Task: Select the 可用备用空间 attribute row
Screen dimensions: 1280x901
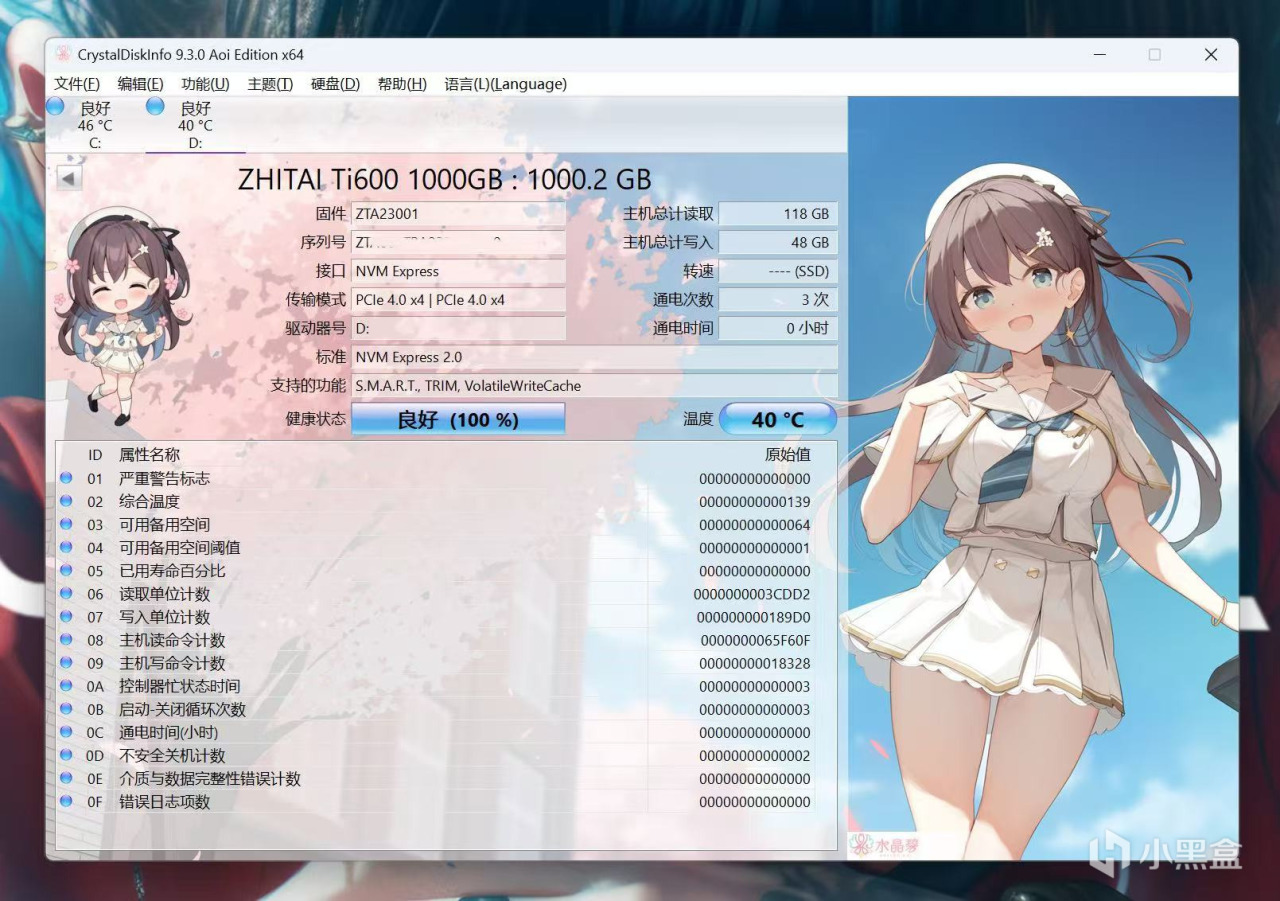Action: [x=436, y=525]
